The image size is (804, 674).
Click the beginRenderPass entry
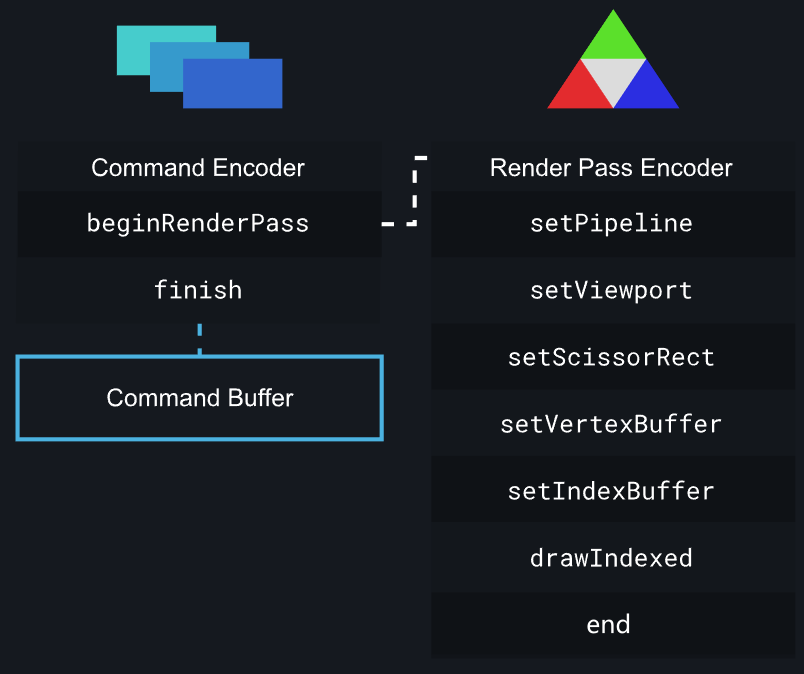[198, 223]
